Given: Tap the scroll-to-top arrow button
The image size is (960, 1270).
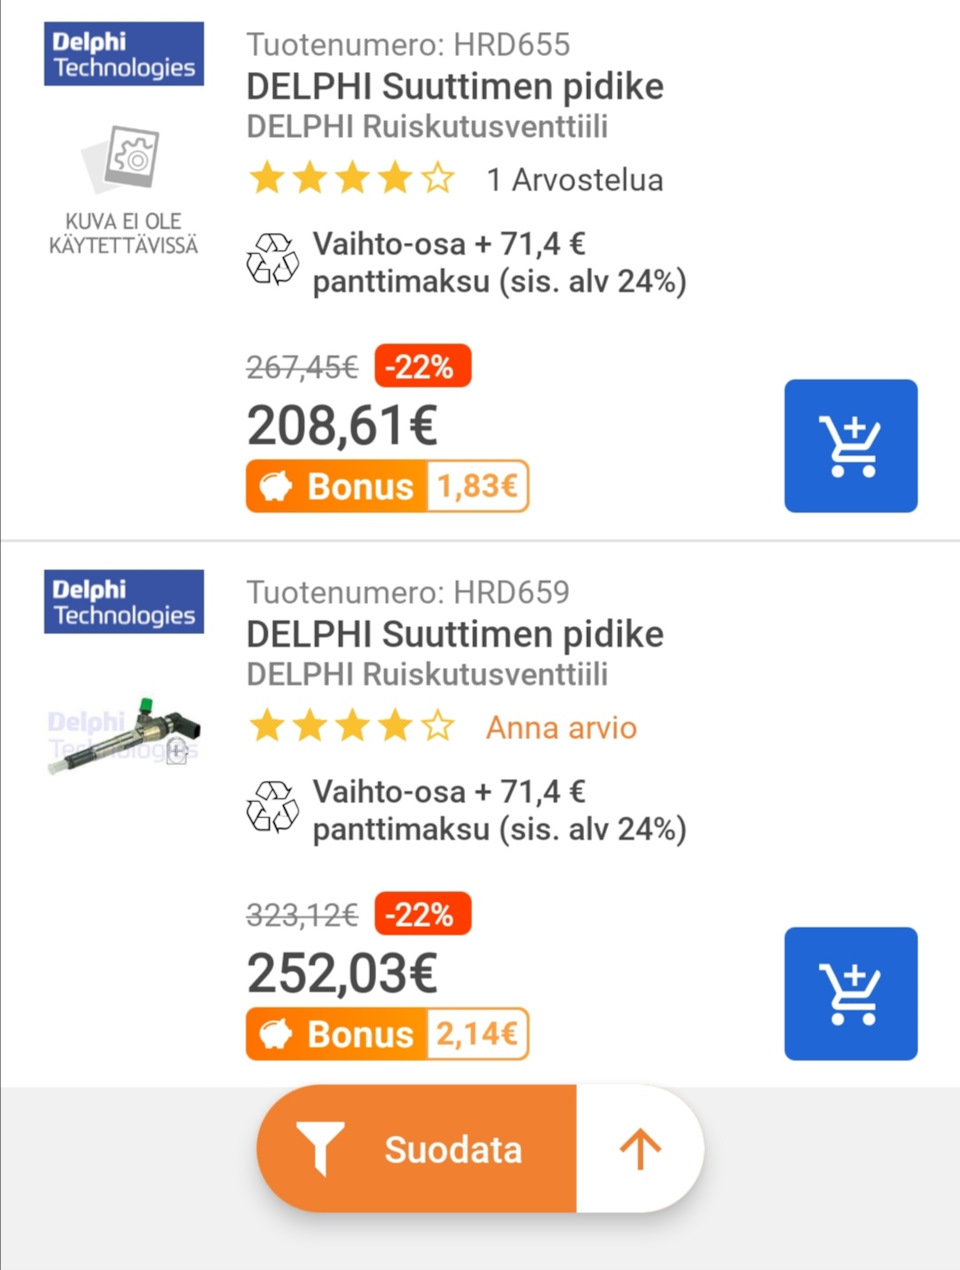Looking at the screenshot, I should point(640,1149).
